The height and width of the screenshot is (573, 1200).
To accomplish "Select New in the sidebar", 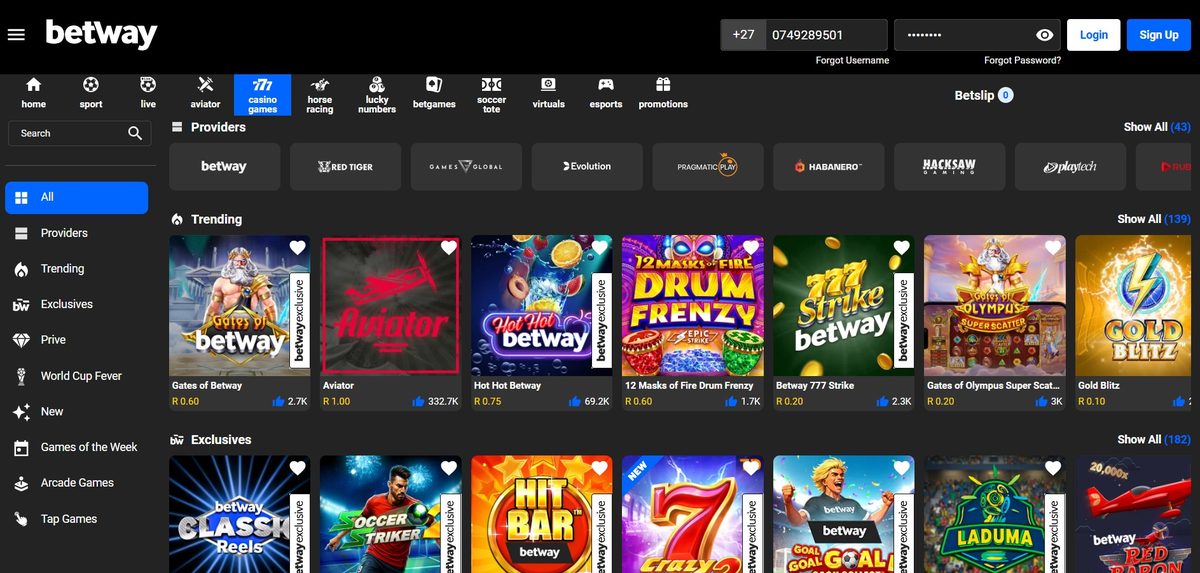I will tap(76, 412).
